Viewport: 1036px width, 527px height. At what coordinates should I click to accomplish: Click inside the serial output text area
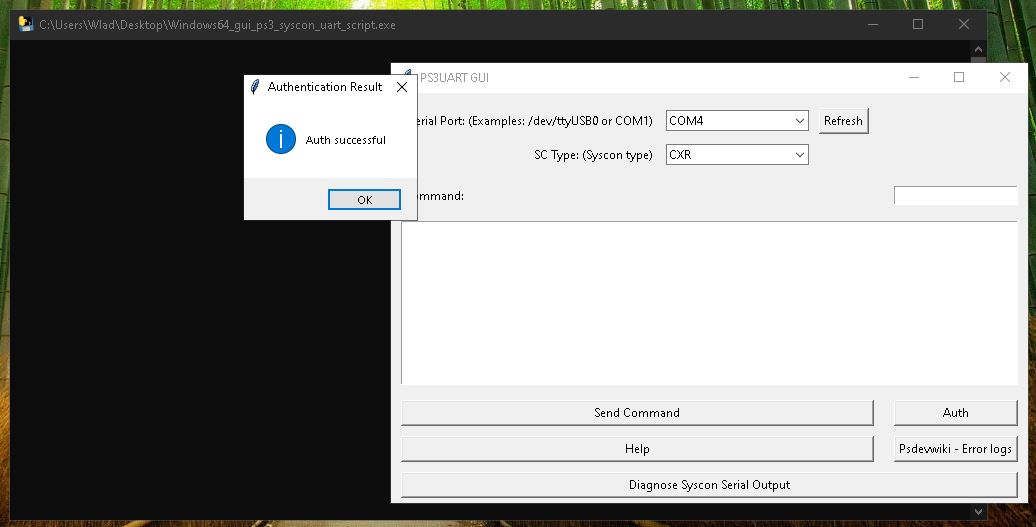[x=709, y=302]
